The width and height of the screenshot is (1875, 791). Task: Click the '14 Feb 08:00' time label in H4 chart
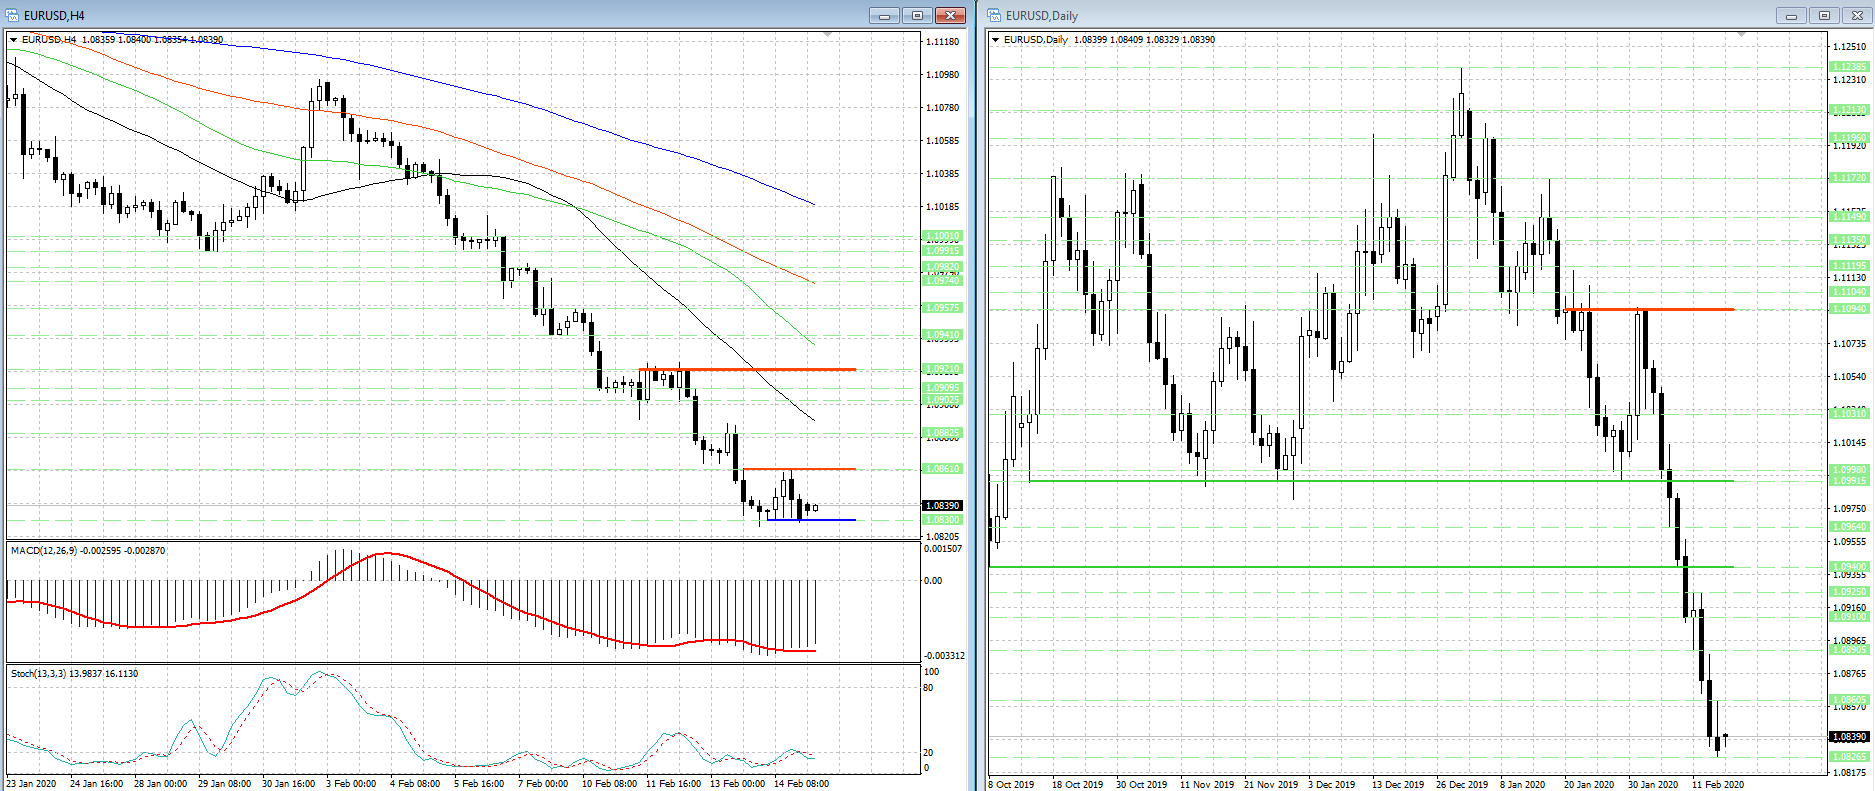click(x=801, y=784)
